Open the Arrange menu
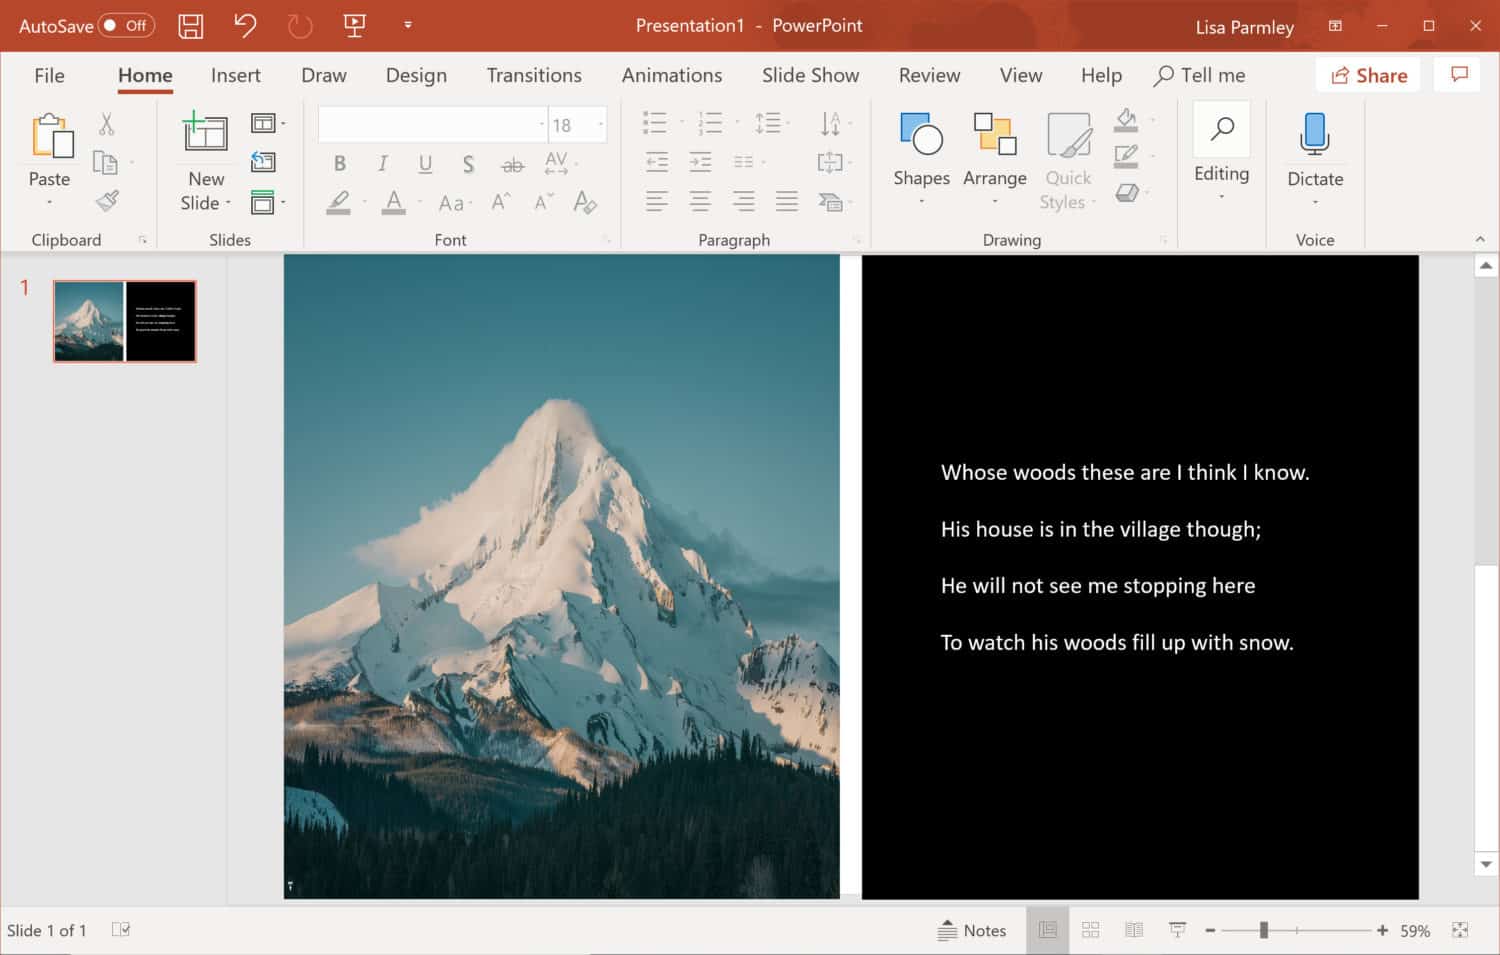Viewport: 1500px width, 955px height. coord(994,157)
